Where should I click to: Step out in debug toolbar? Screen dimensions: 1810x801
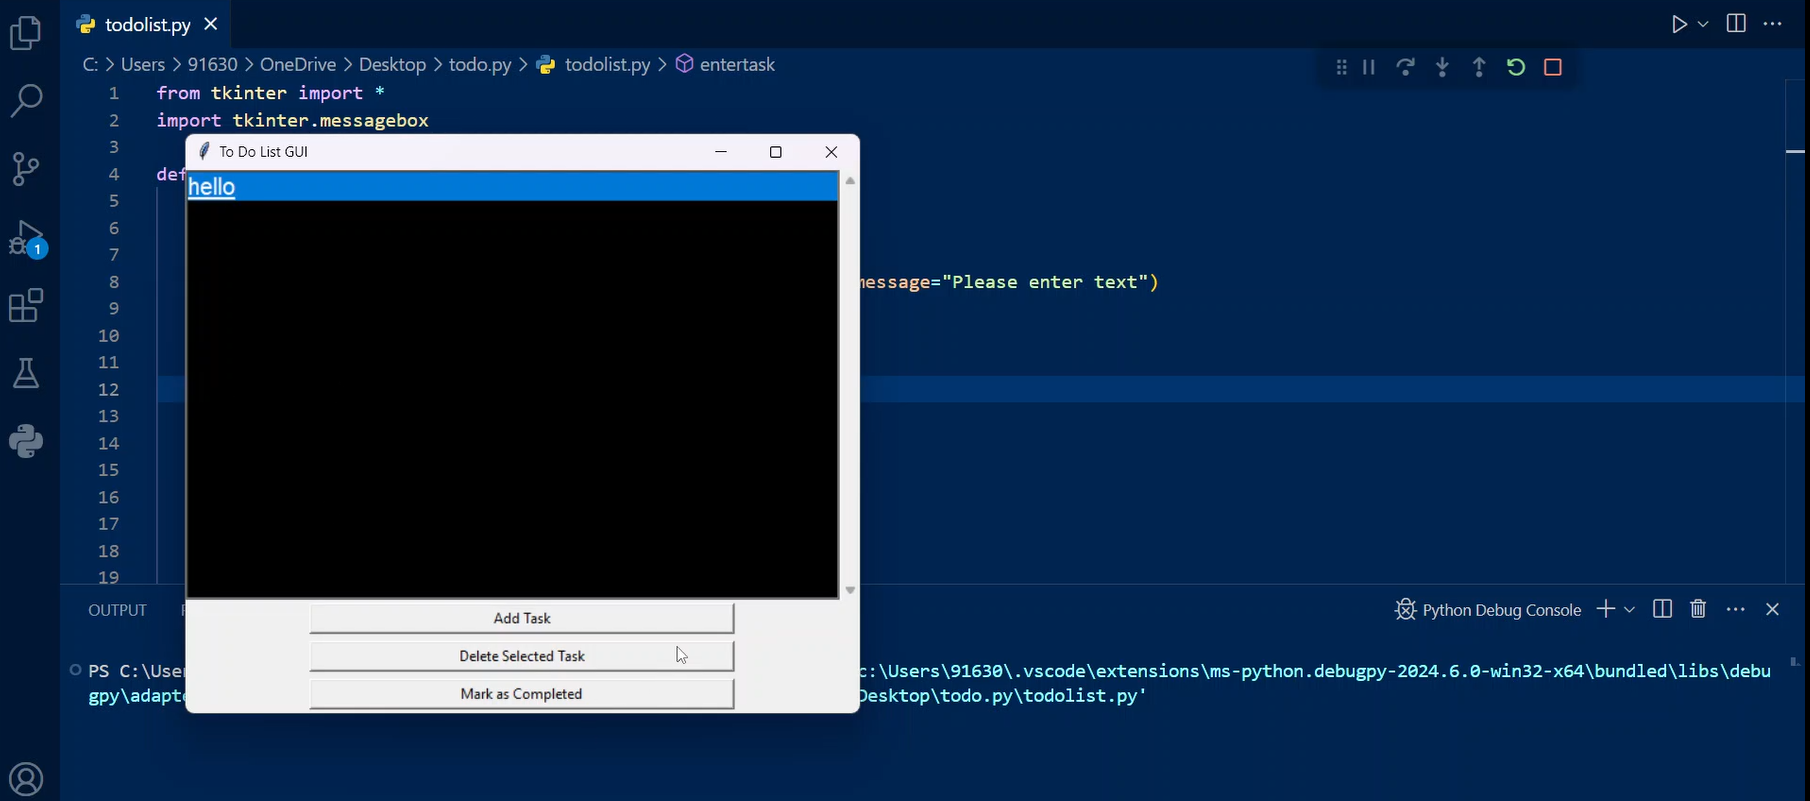tap(1479, 67)
